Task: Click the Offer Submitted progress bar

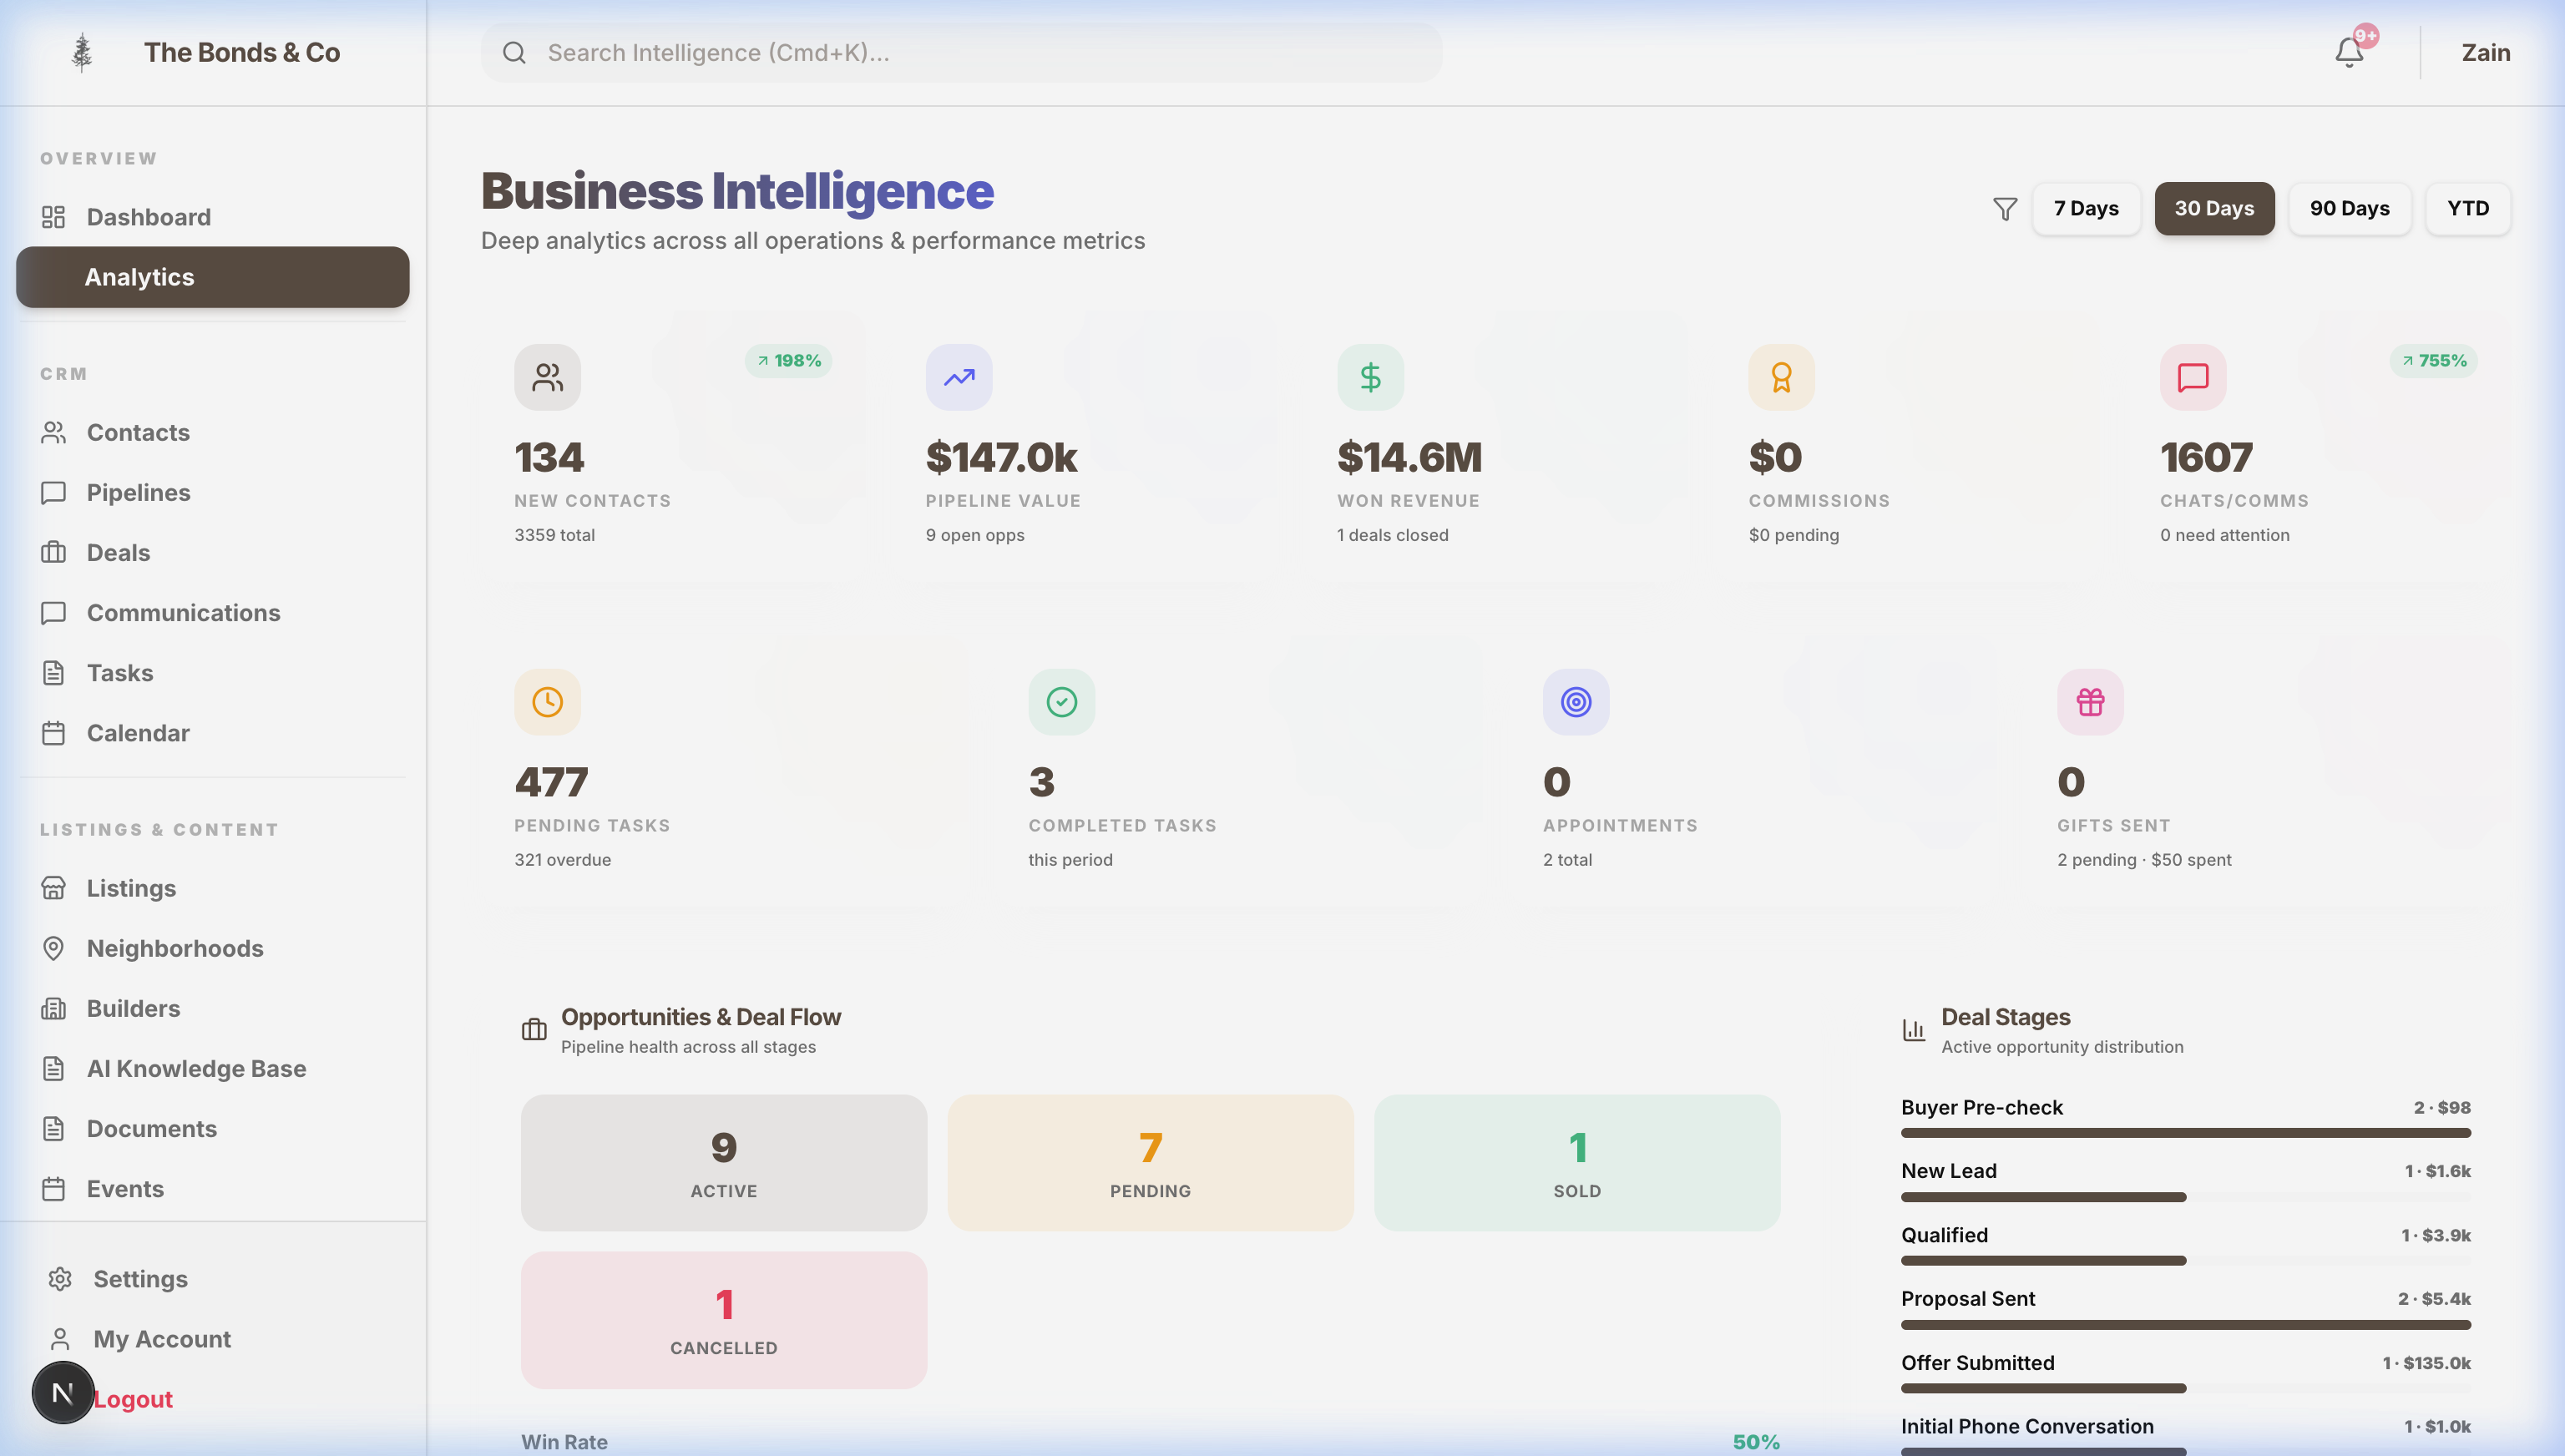Action: pos(2186,1388)
